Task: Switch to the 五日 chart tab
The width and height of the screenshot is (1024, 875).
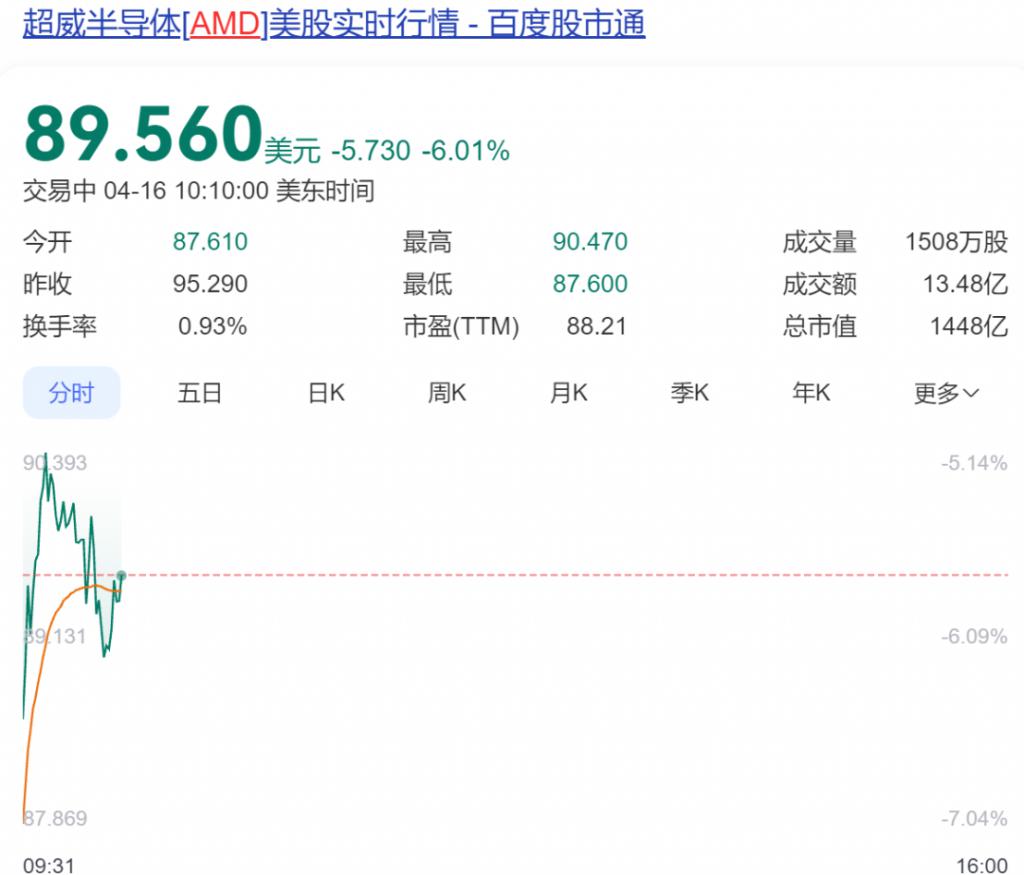Action: pos(199,393)
